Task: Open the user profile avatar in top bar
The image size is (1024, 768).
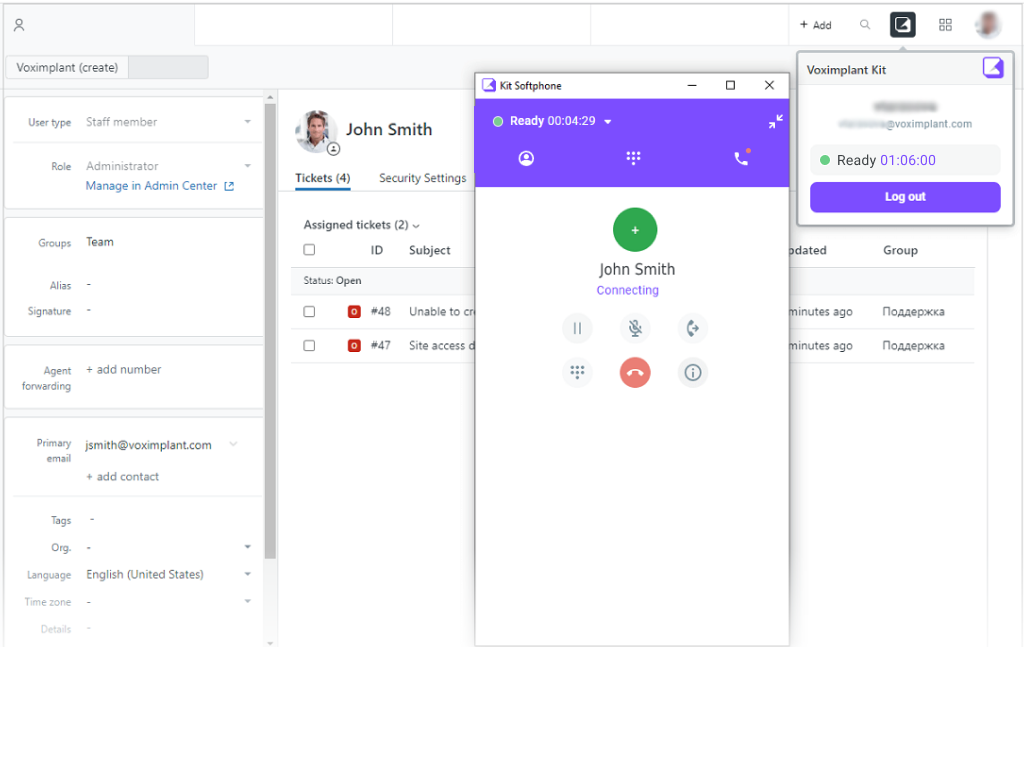Action: coord(988,25)
